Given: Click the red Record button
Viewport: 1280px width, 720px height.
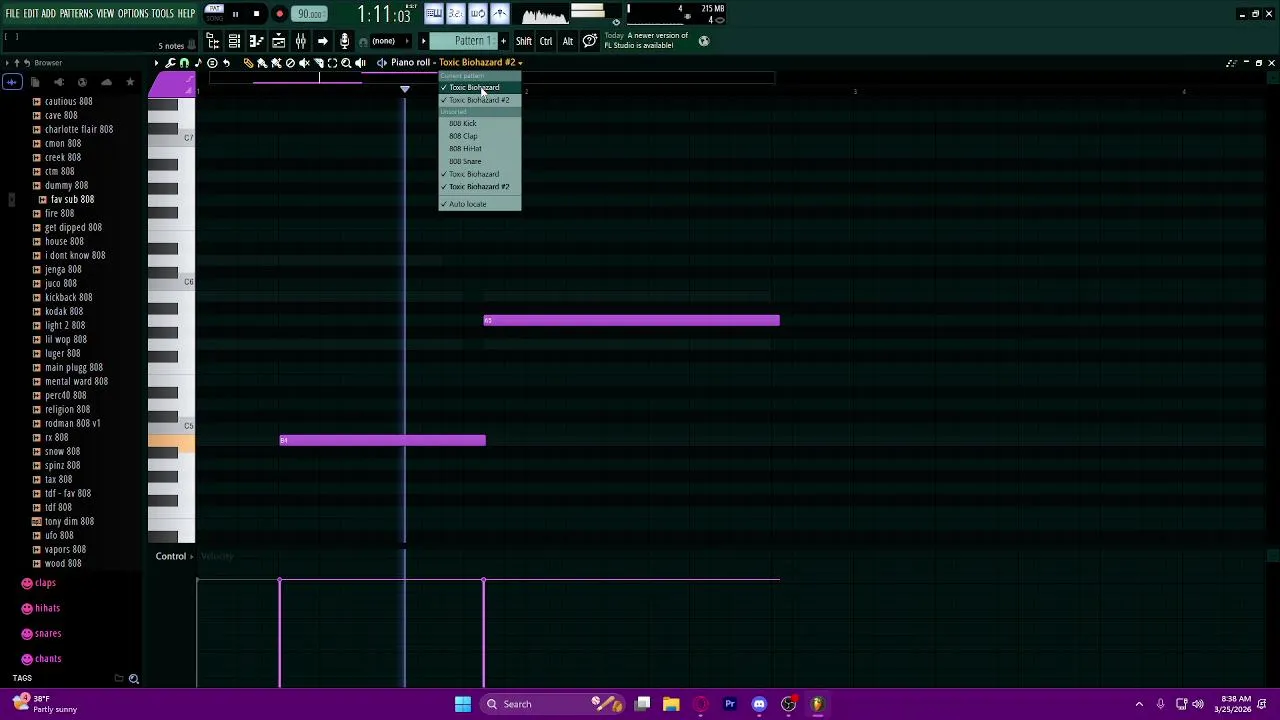Looking at the screenshot, I should (279, 14).
